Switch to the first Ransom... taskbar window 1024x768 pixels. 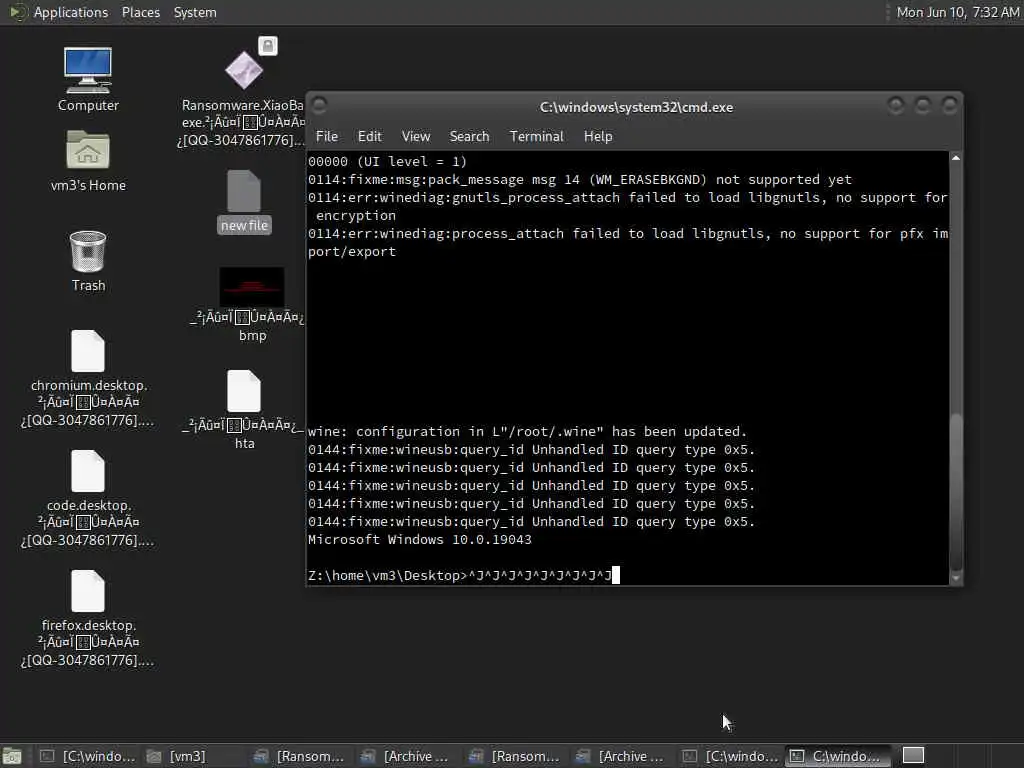[x=298, y=756]
